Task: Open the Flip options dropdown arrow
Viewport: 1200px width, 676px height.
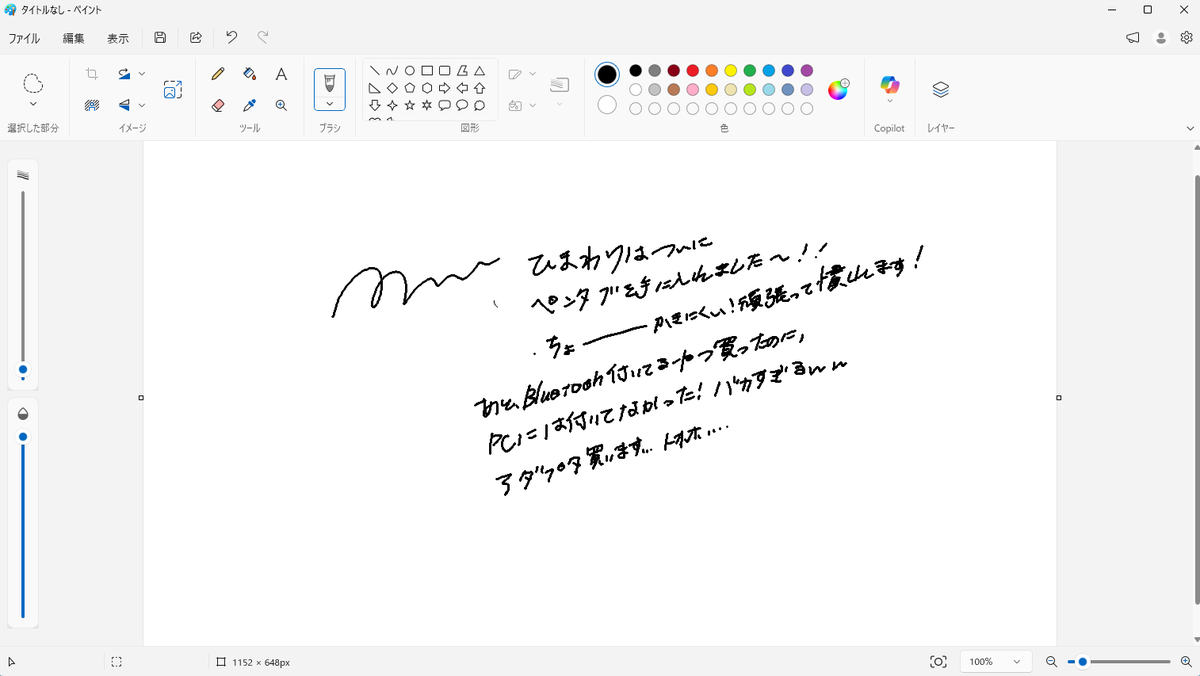Action: point(142,104)
